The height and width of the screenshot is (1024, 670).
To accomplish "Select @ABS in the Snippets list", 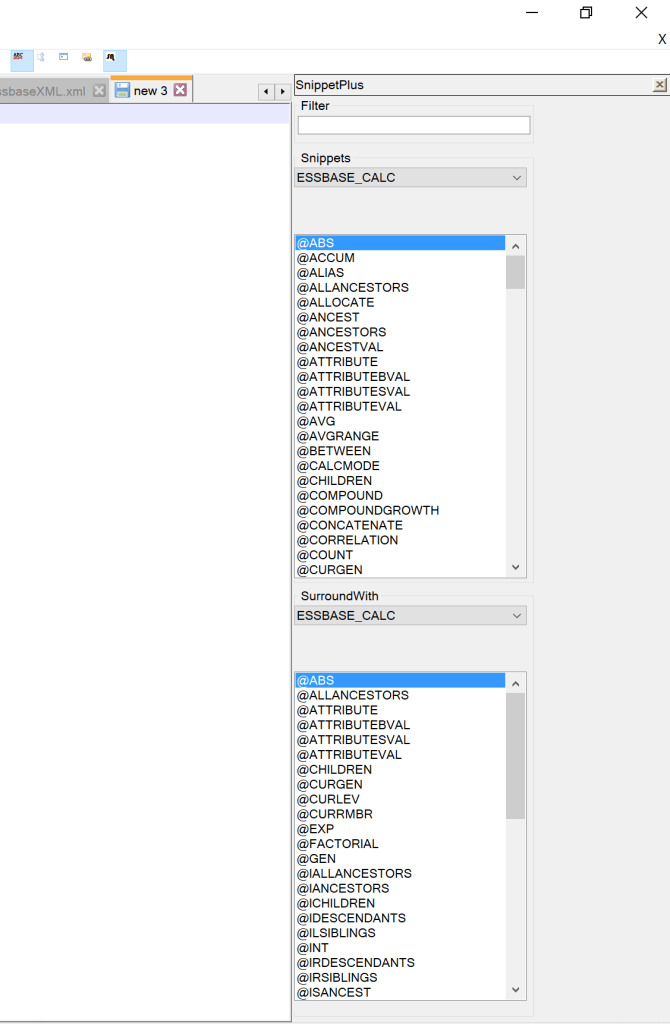I will (x=400, y=243).
